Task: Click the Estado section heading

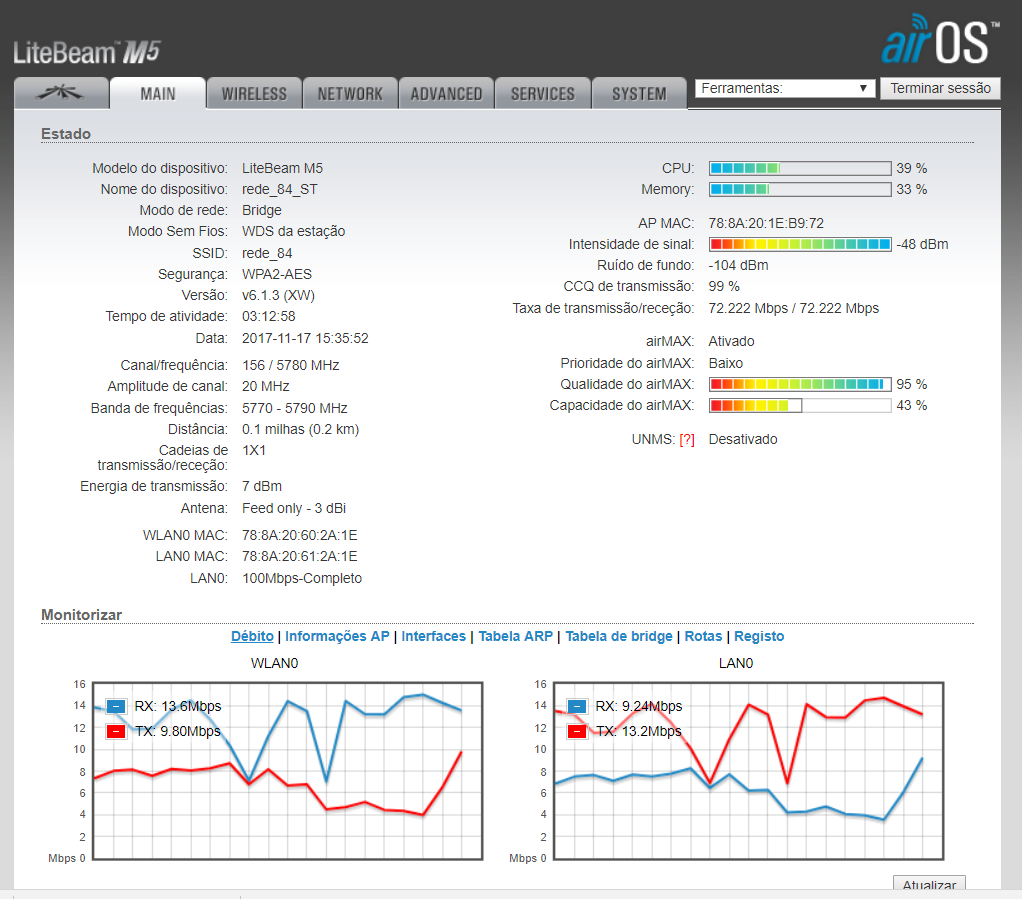Action: [x=66, y=134]
